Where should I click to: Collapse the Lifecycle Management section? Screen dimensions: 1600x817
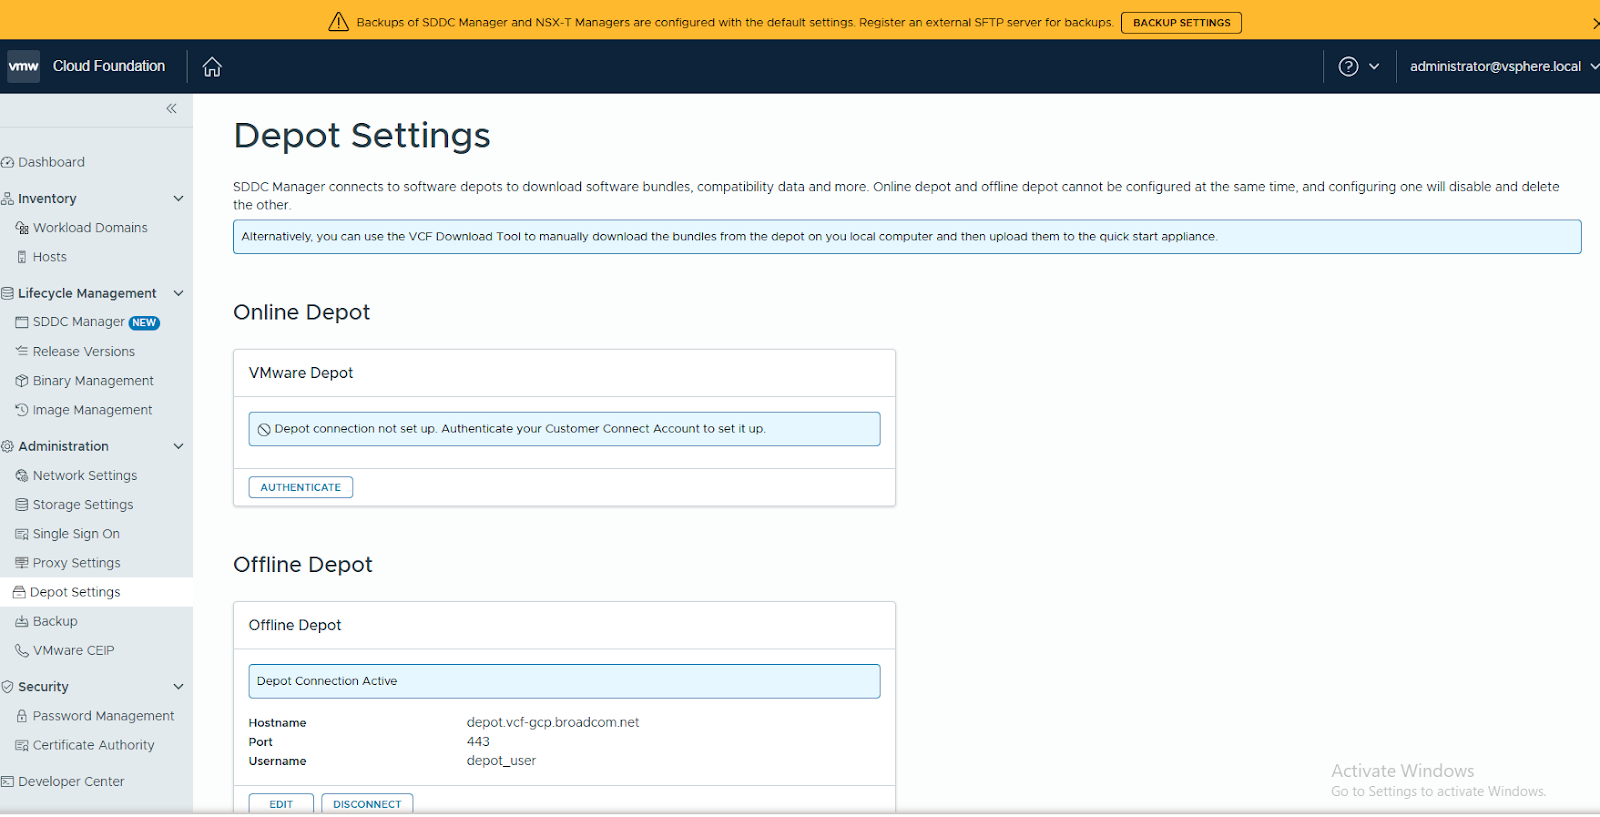tap(178, 293)
